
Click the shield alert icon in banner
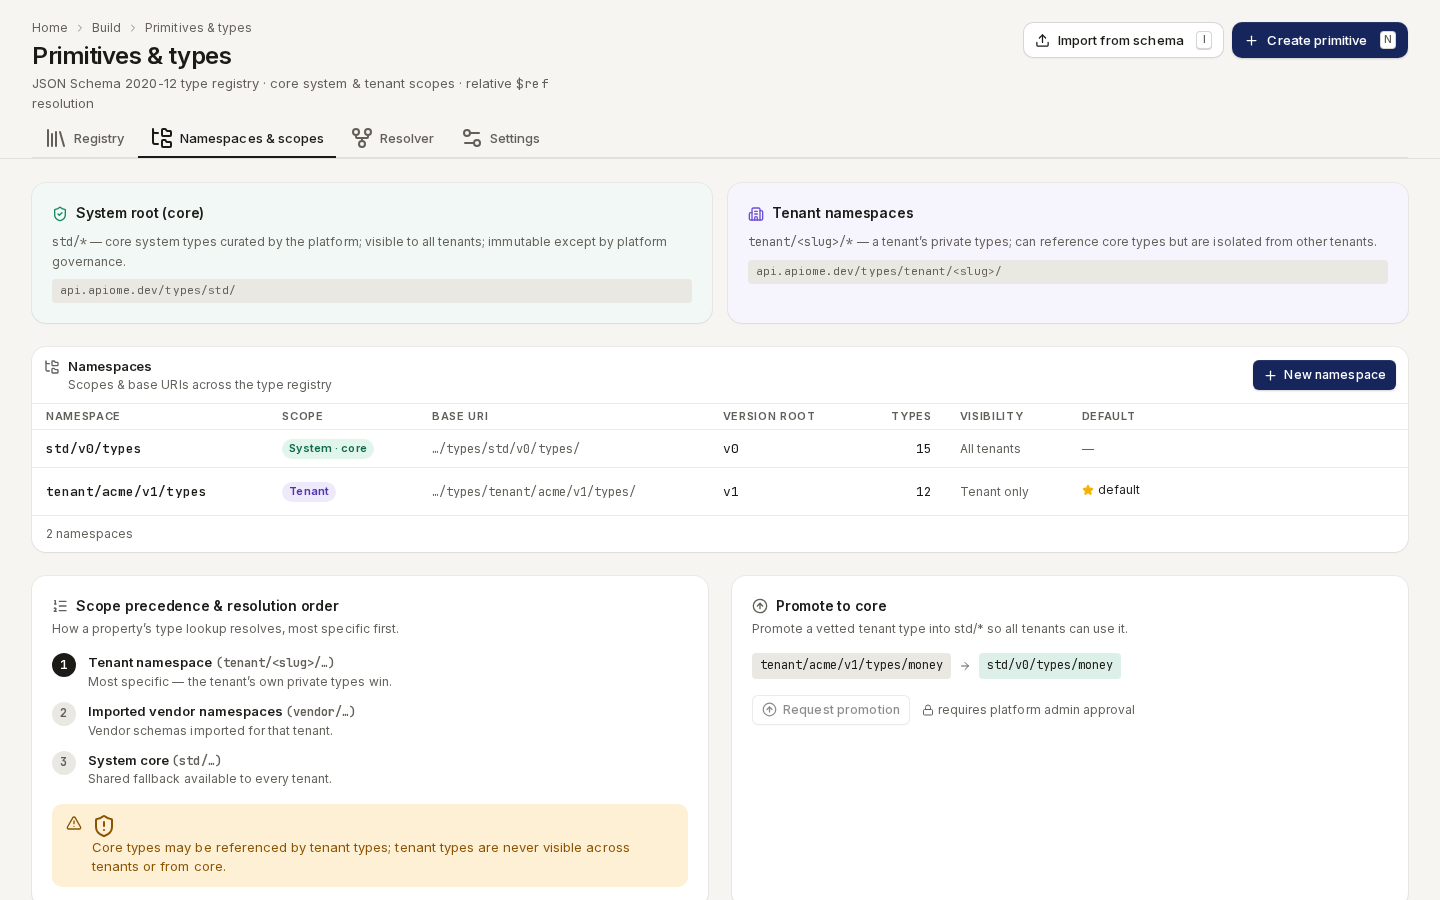pyautogui.click(x=104, y=826)
